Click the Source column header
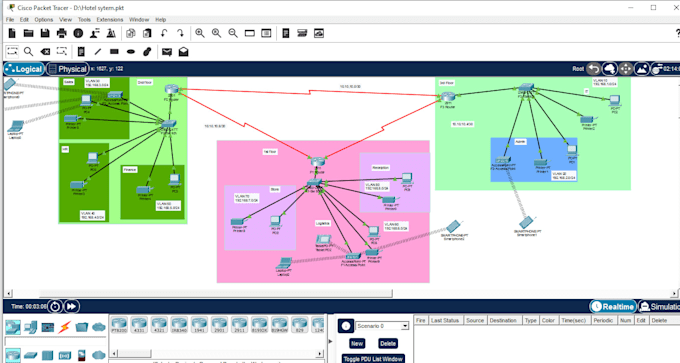Image resolution: width=680 pixels, height=363 pixels. click(474, 320)
